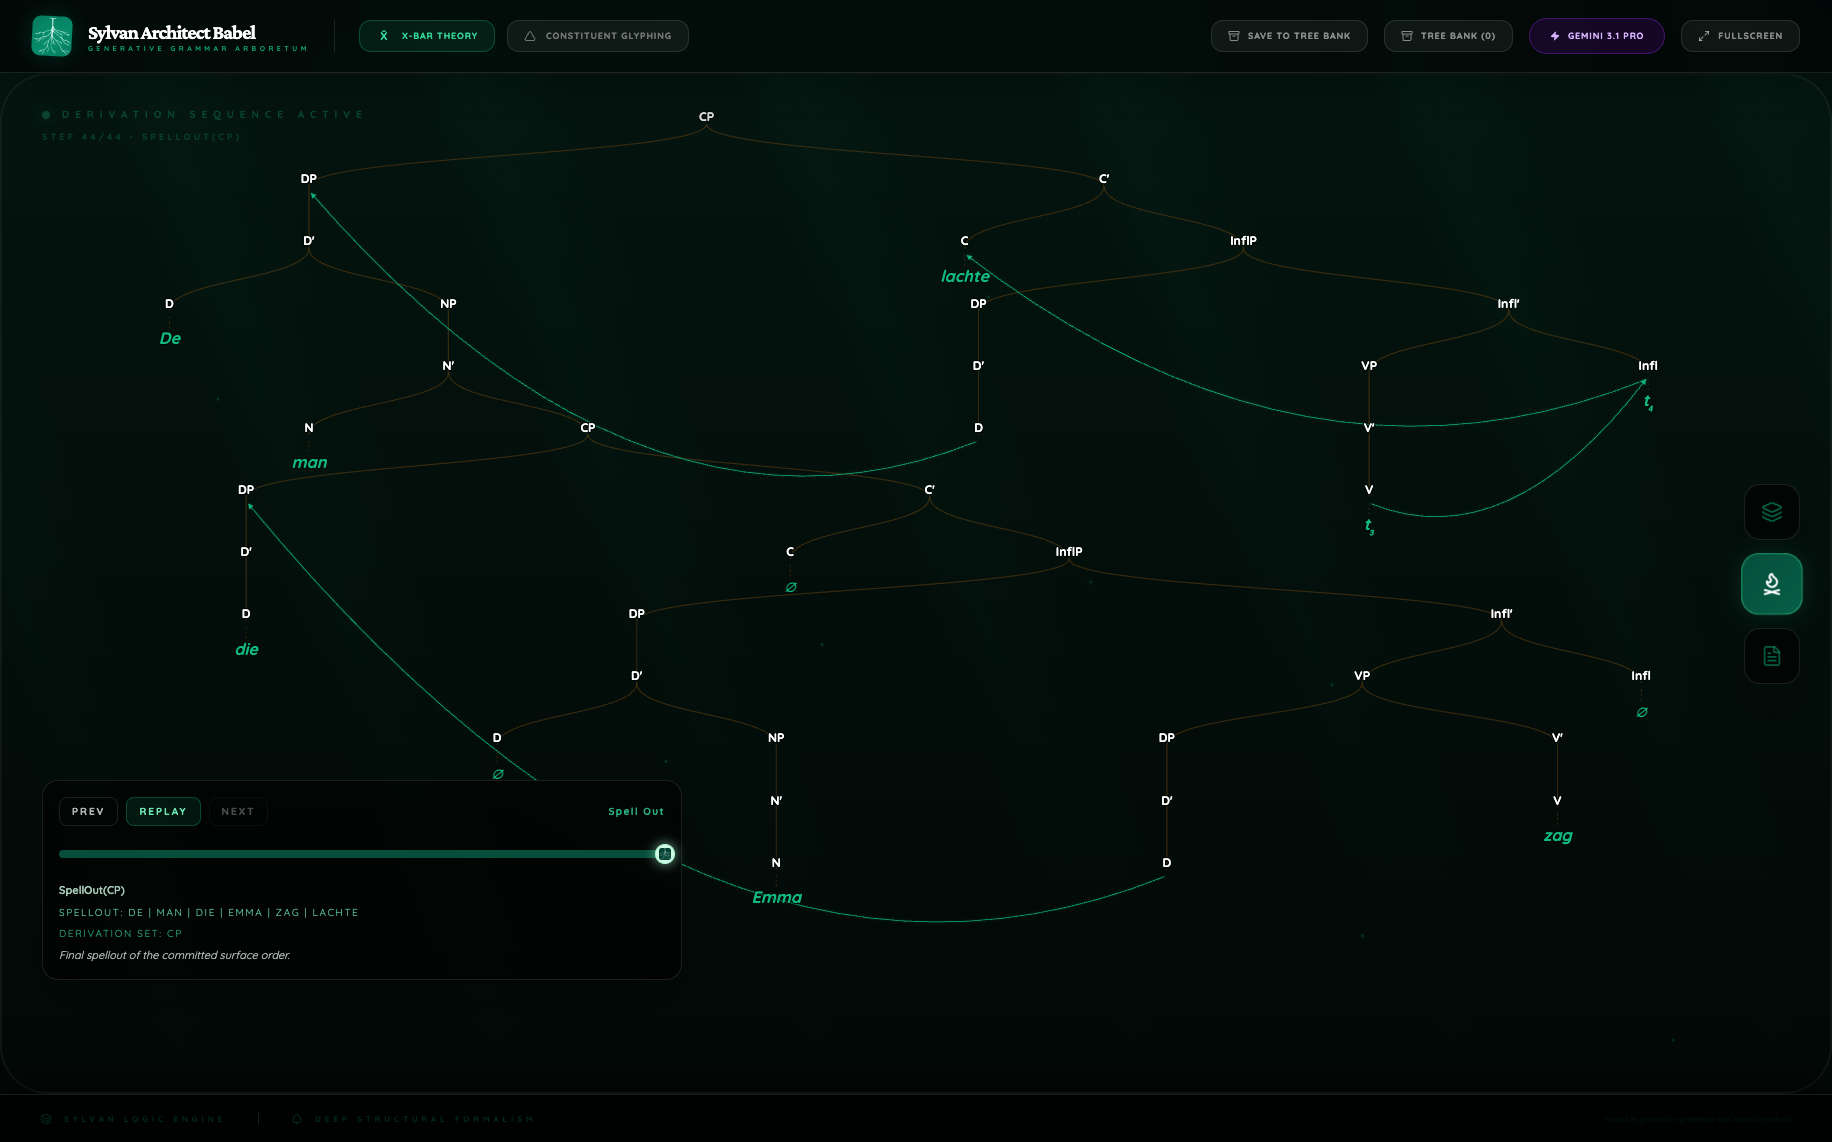
Task: Open the layers stack side panel icon
Action: click(x=1771, y=512)
